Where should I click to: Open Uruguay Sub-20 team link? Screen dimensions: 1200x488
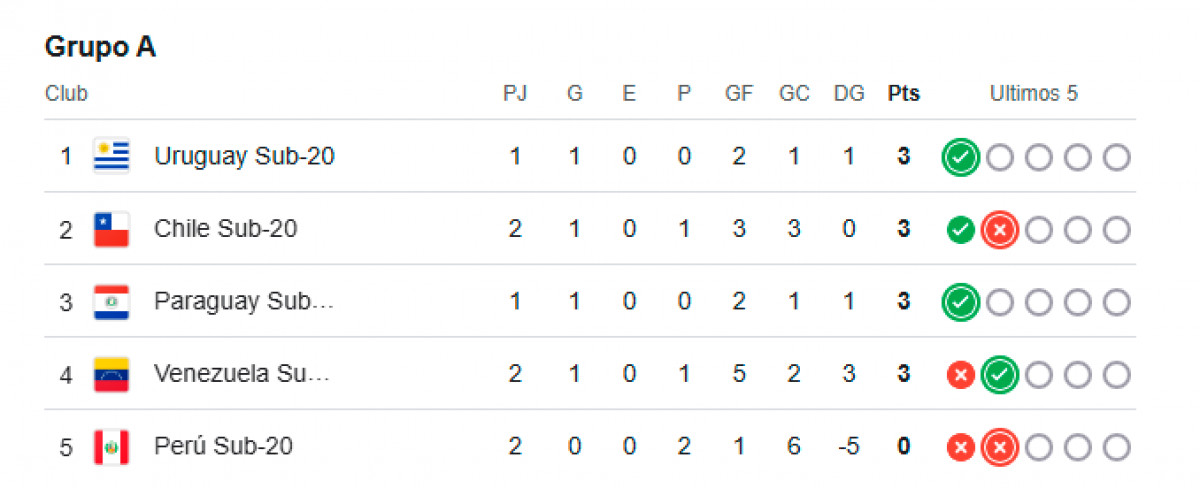pos(244,157)
